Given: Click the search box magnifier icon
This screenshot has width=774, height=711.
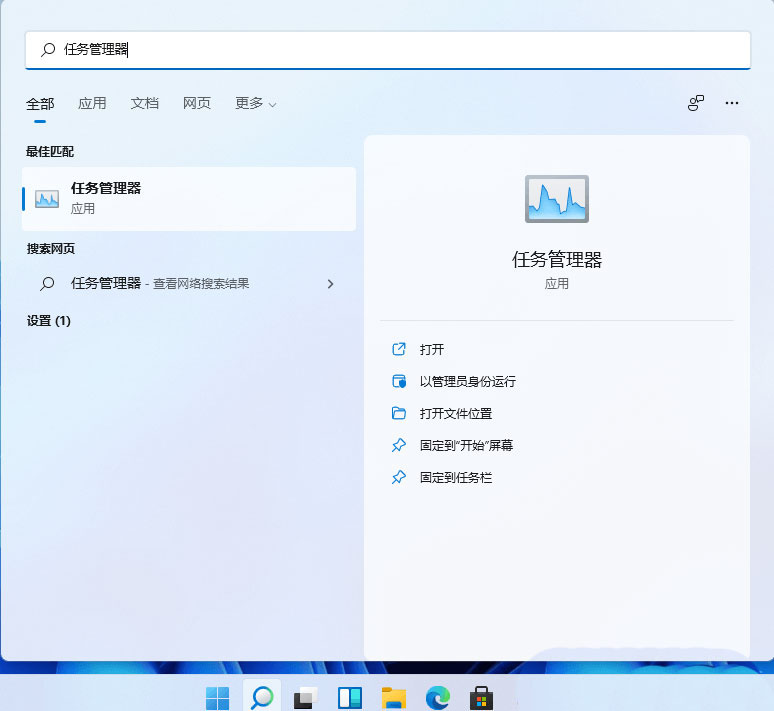Looking at the screenshot, I should (x=48, y=49).
